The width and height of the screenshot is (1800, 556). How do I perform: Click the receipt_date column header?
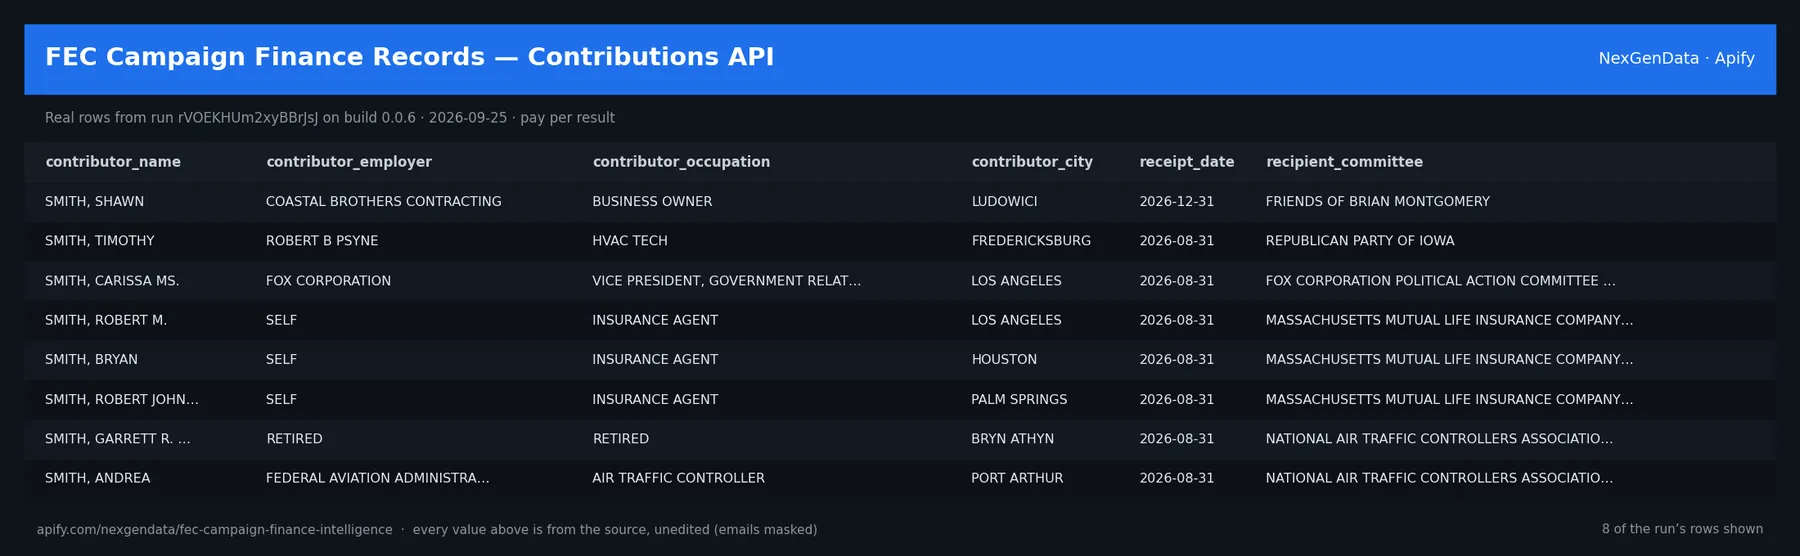1187,162
